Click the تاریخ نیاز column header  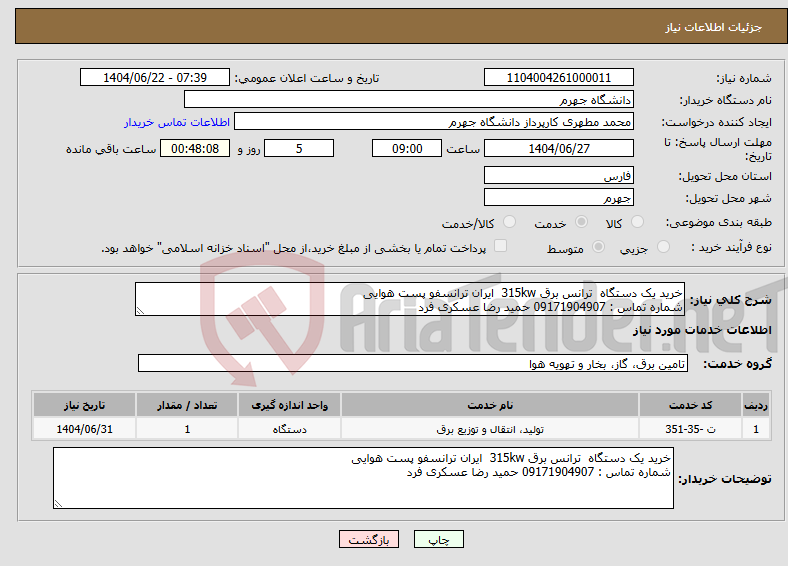coord(84,405)
